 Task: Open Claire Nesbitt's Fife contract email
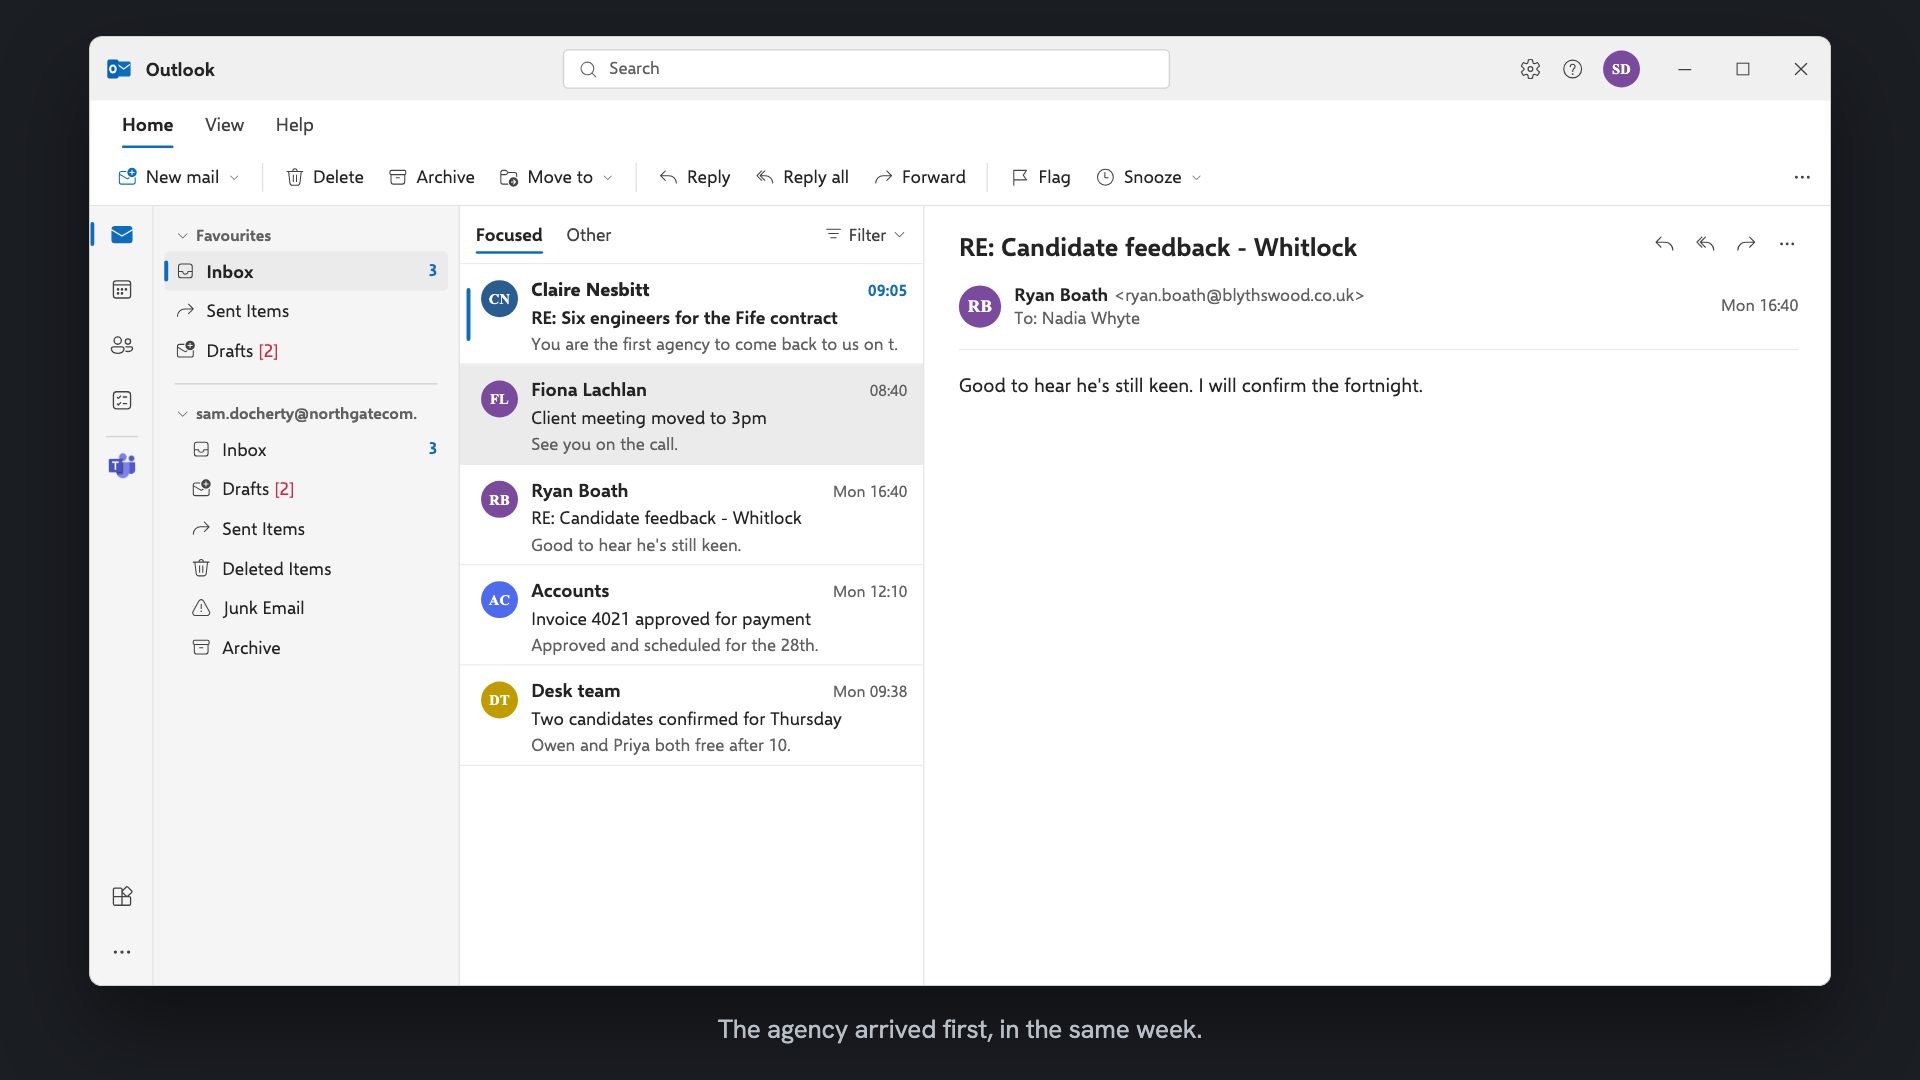(691, 315)
